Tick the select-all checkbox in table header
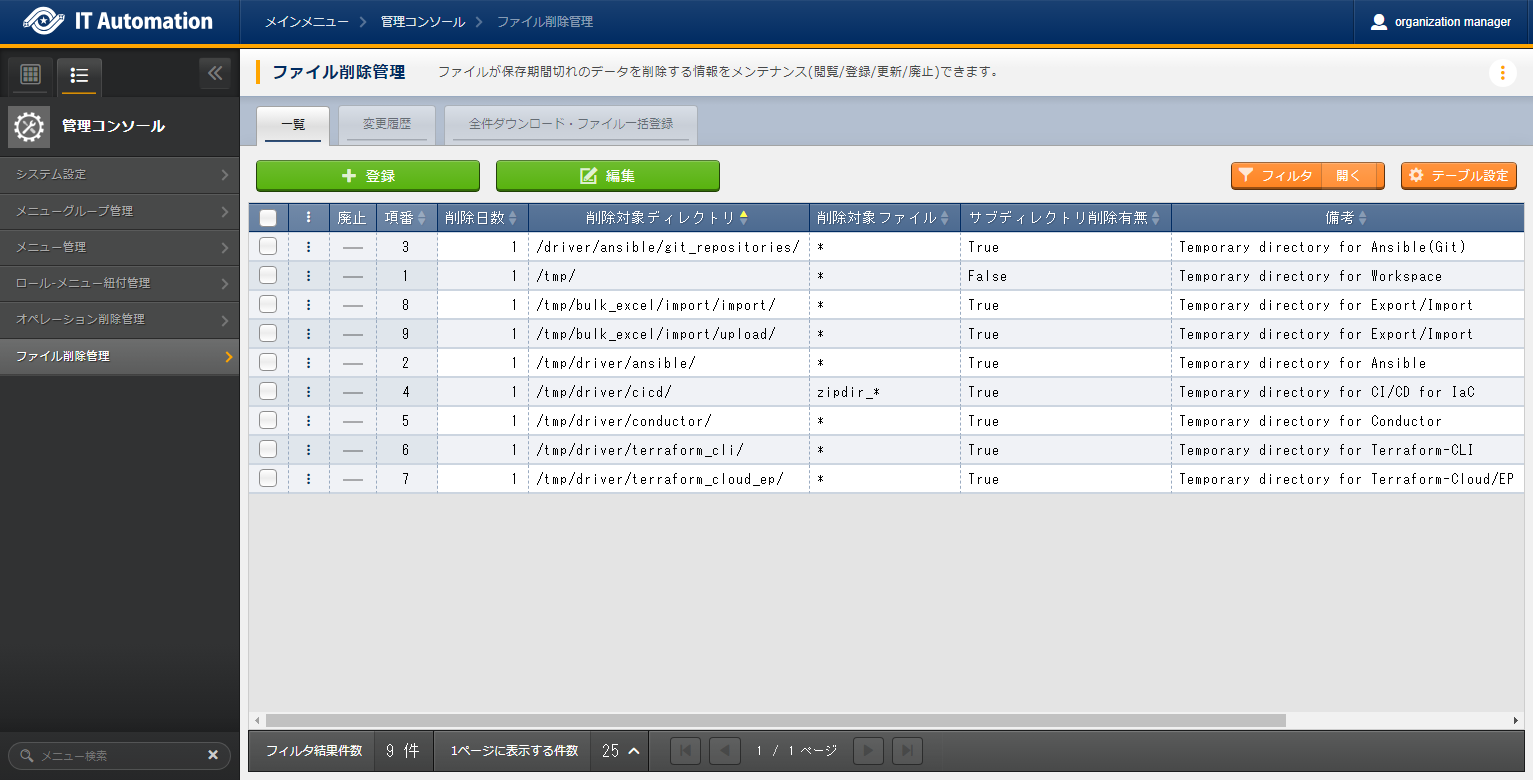Screen dimensions: 1533x780 tap(268, 218)
